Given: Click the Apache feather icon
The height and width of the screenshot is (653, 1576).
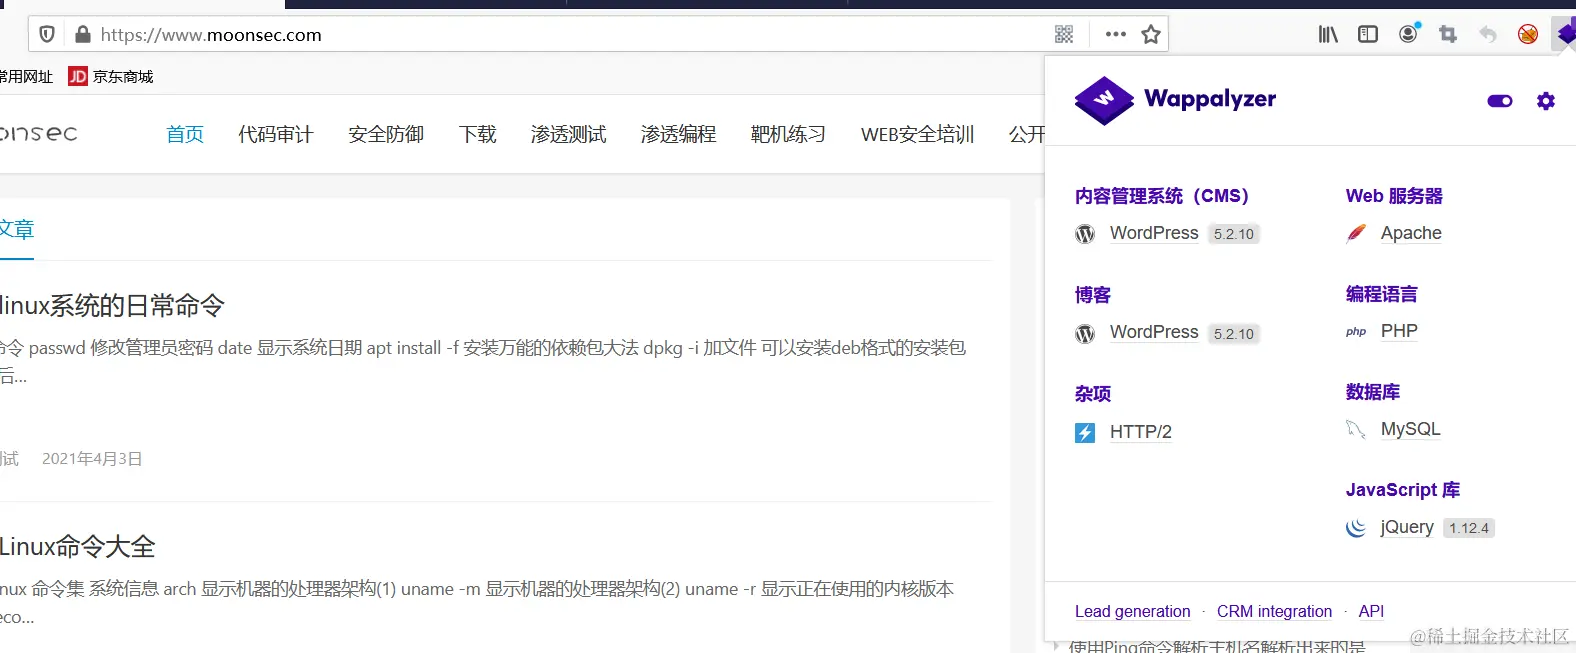Looking at the screenshot, I should 1356,234.
